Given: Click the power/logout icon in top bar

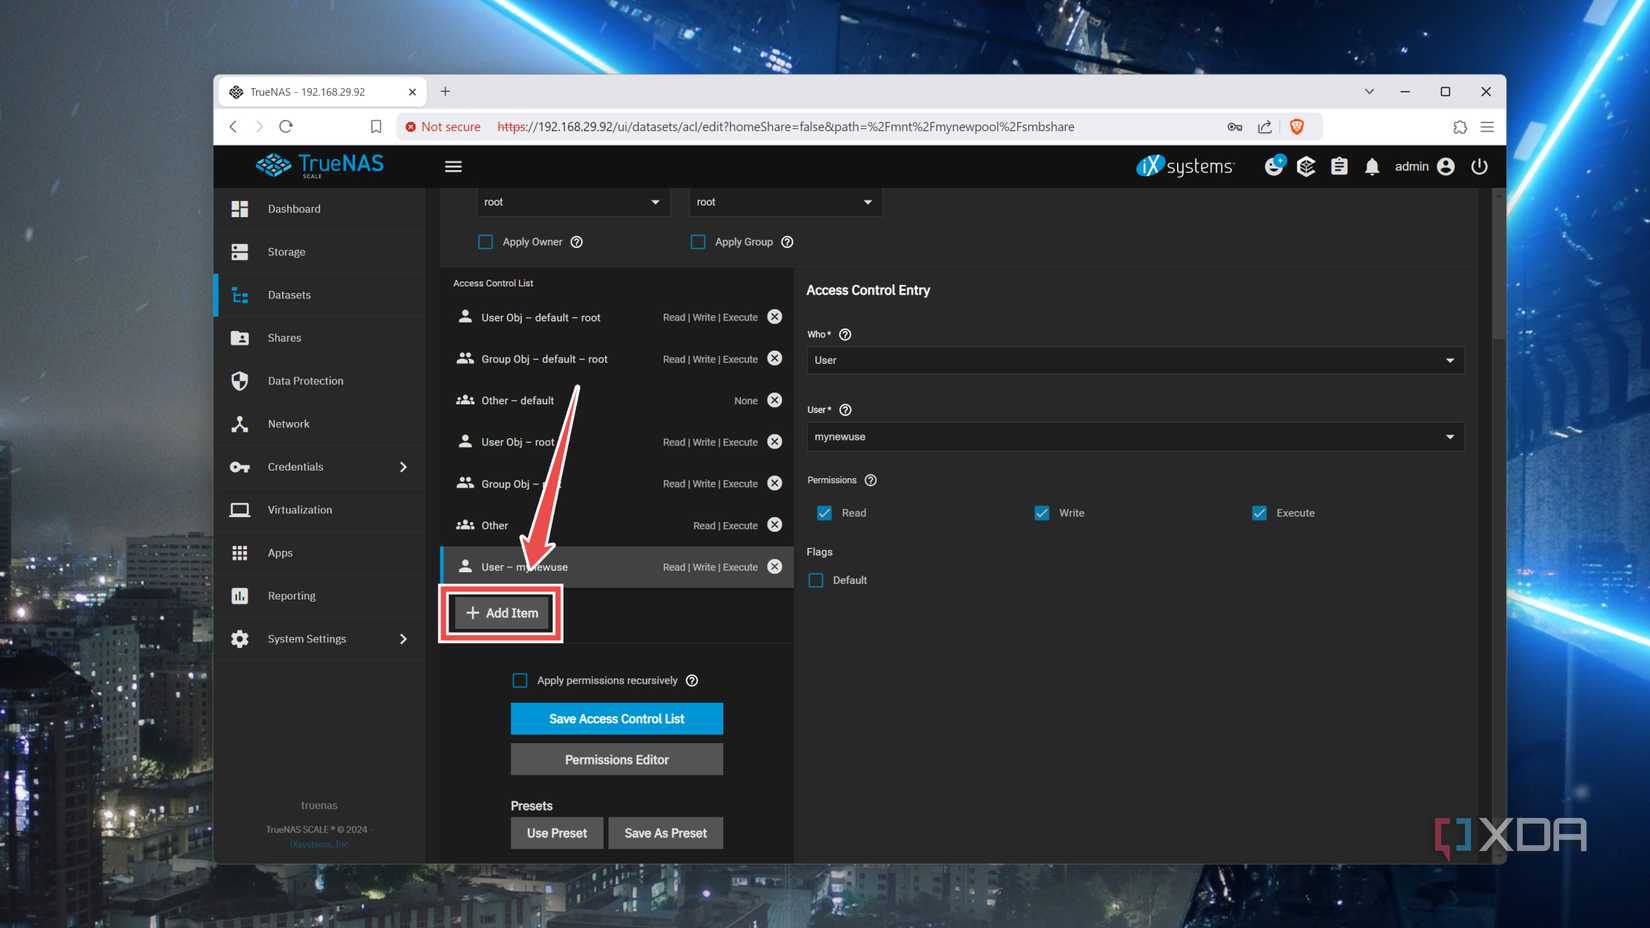Looking at the screenshot, I should tap(1479, 166).
